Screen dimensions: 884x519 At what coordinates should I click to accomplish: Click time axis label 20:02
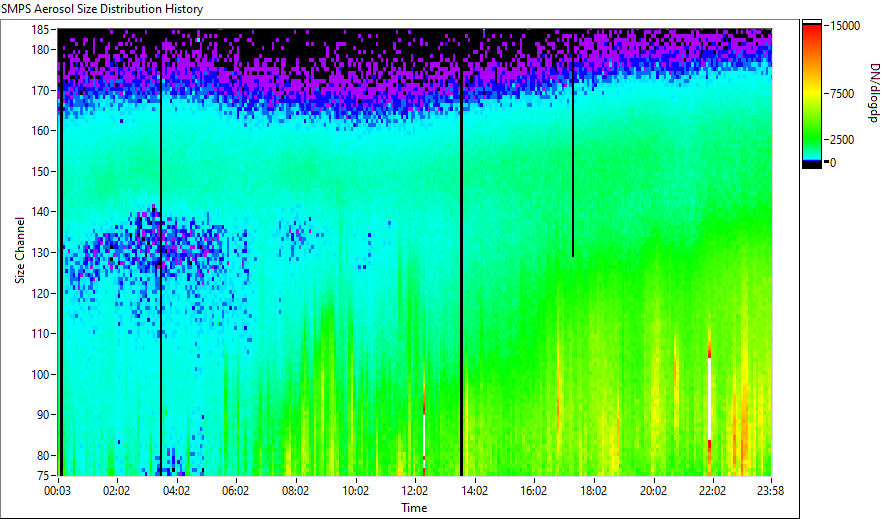[653, 491]
